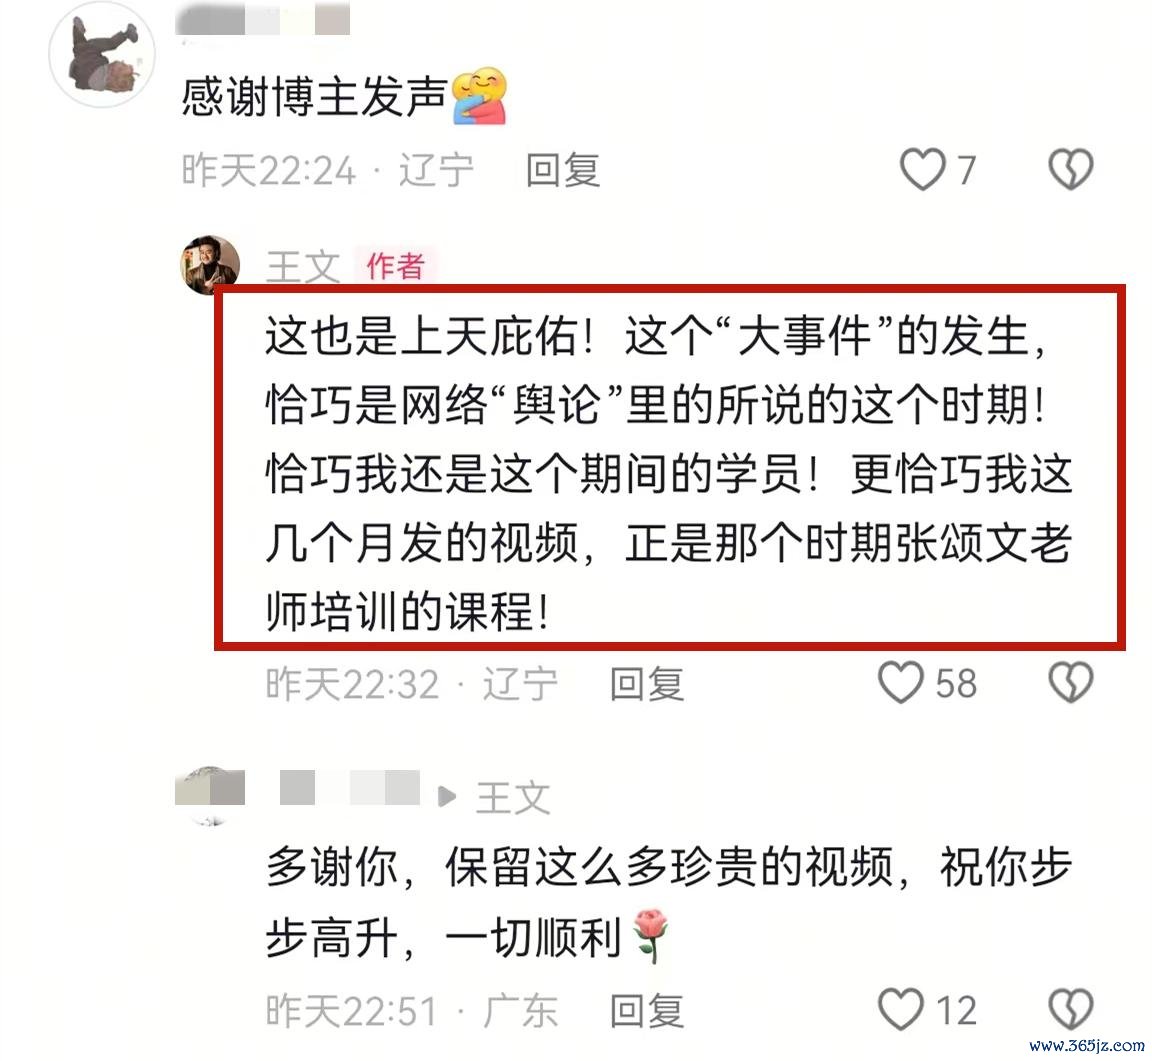Screen dimensions: 1152x1061
Task: Open the mentioned 王文 link after arrow
Action: 513,797
